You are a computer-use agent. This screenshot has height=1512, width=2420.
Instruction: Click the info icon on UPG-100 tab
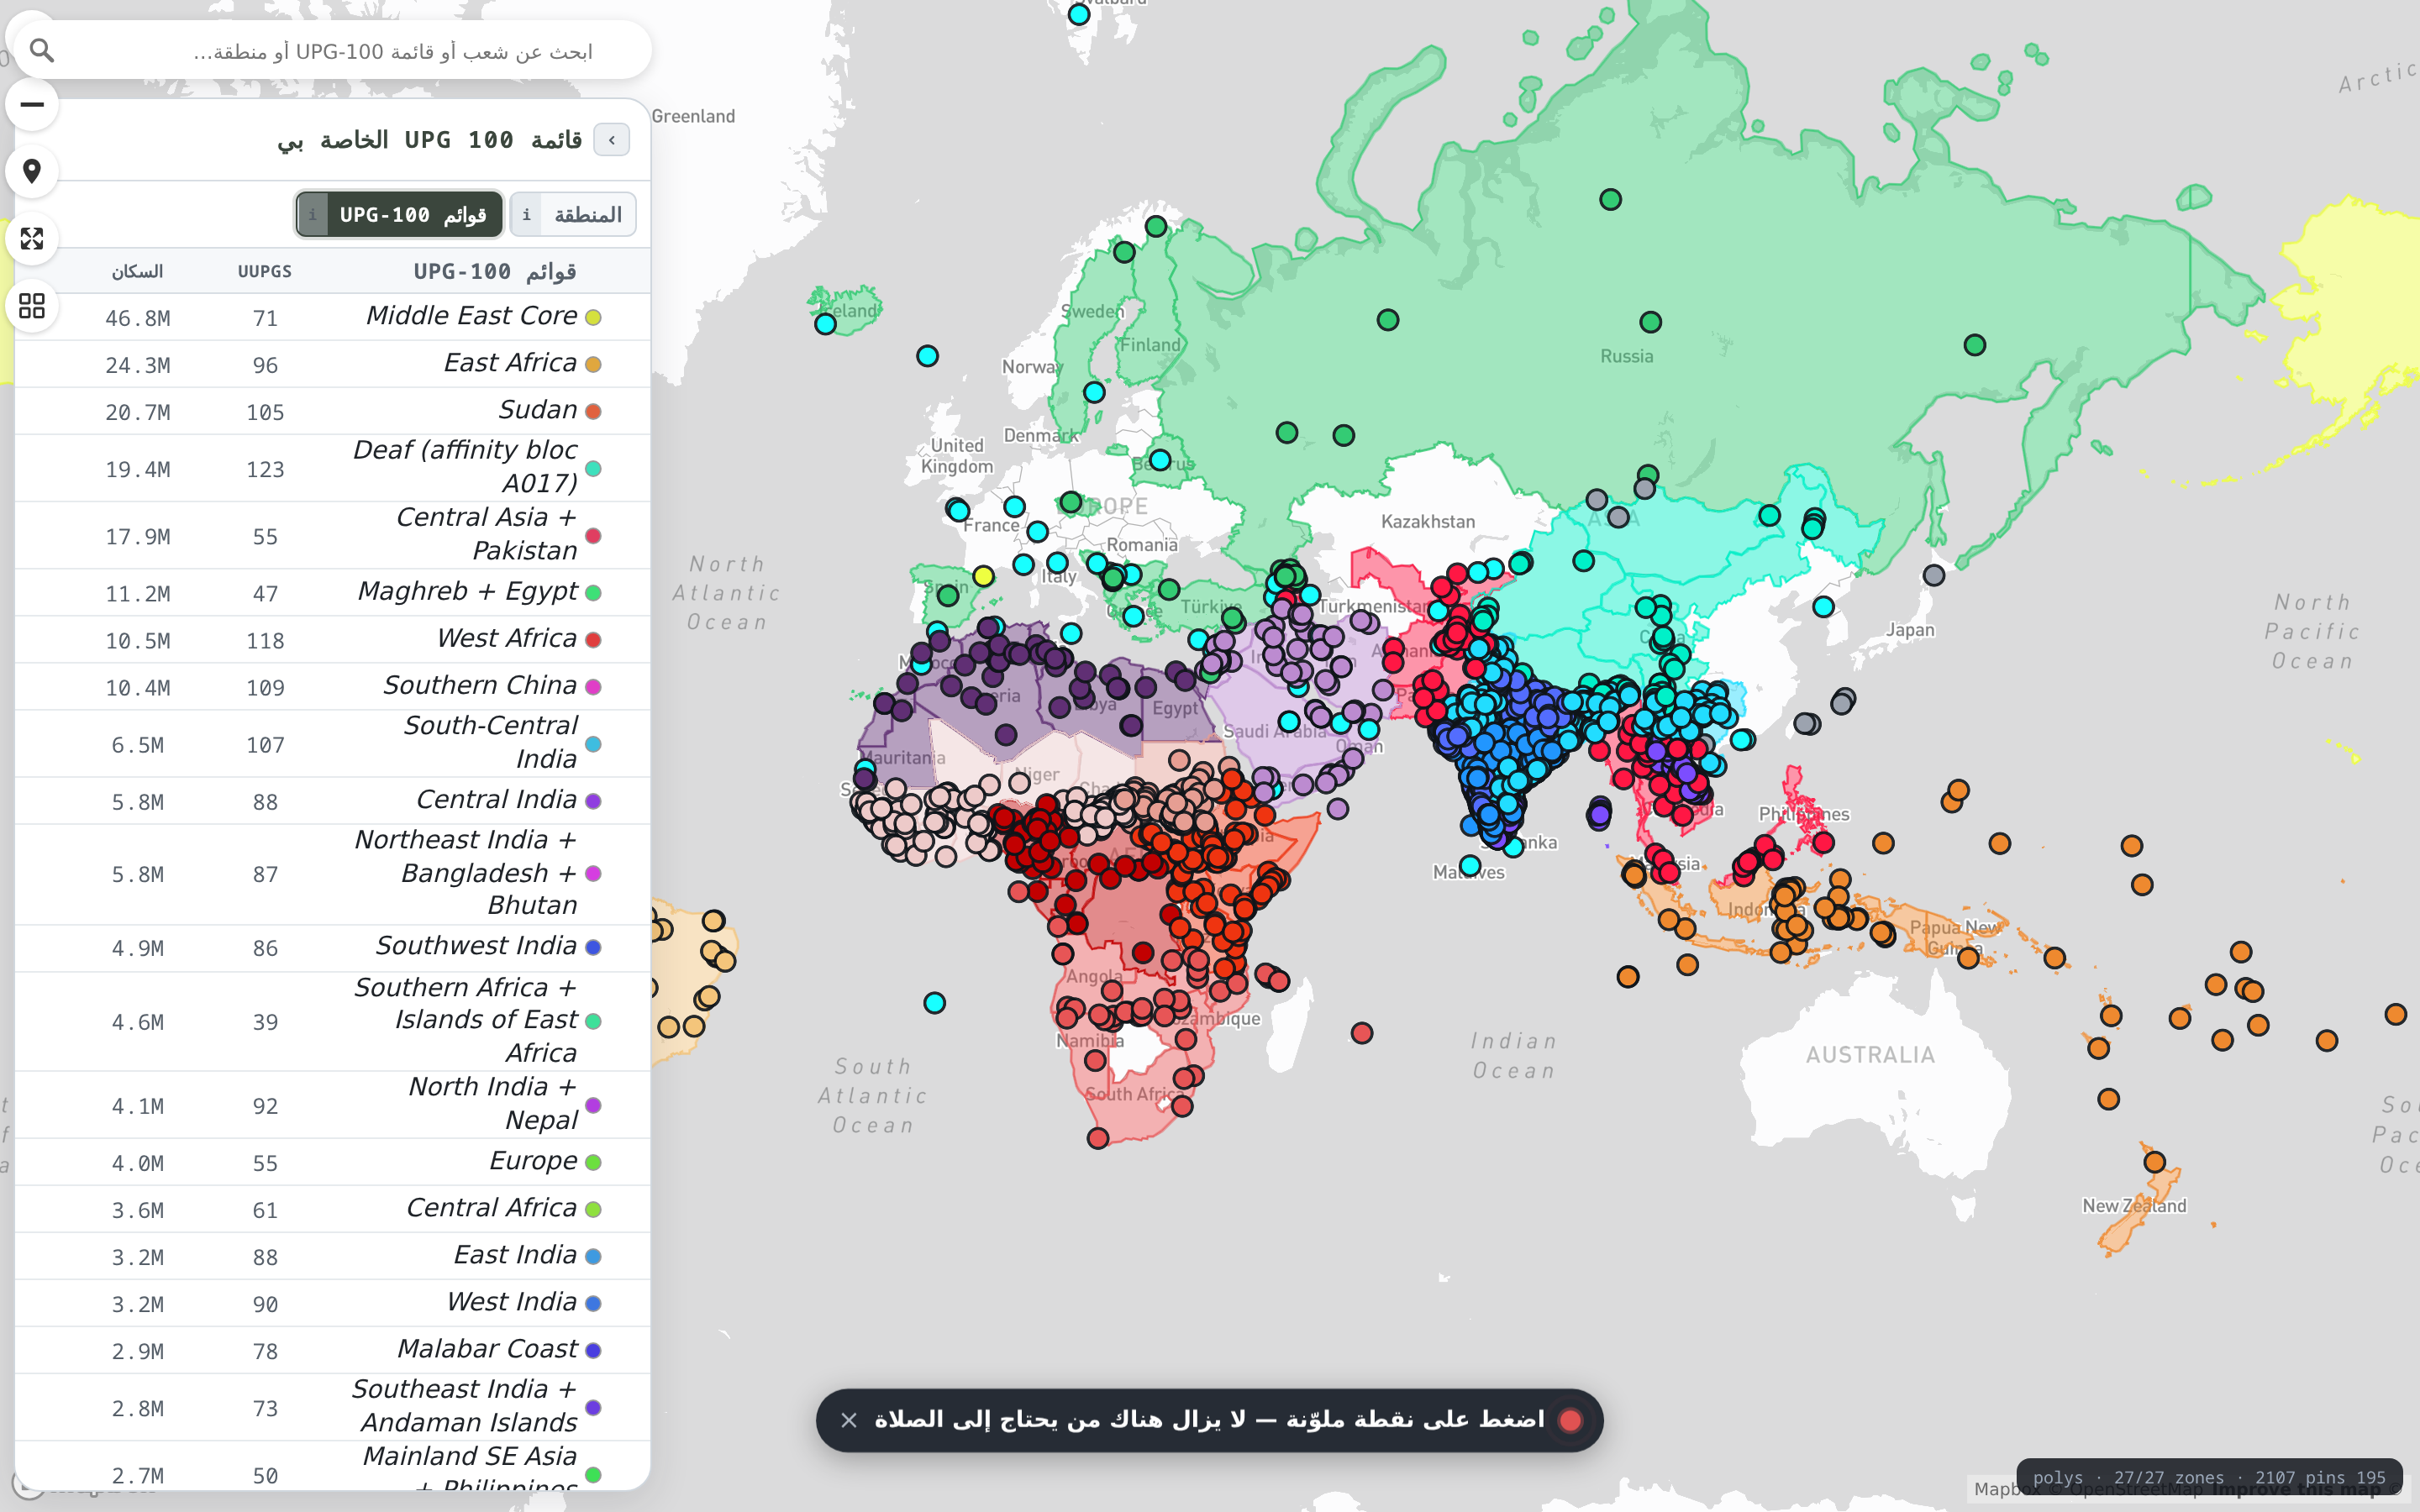[x=312, y=214]
